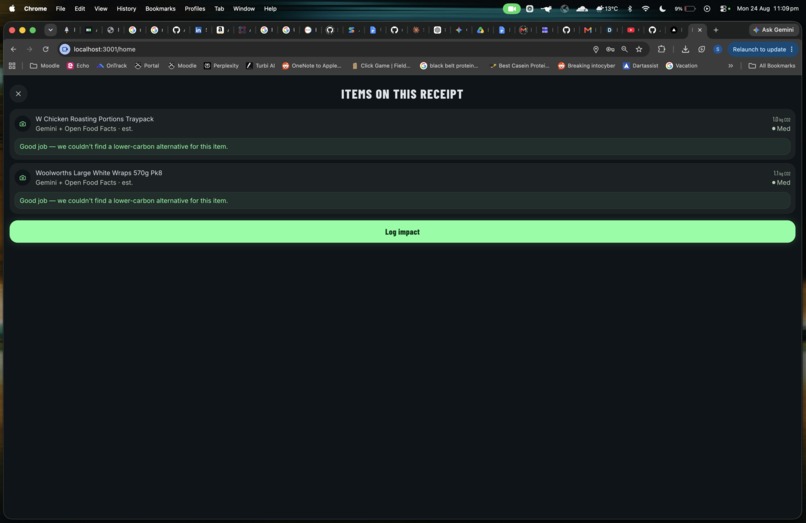Screen dimensions: 806x523
Task: Close the receipt items panel
Action: click(x=19, y=94)
